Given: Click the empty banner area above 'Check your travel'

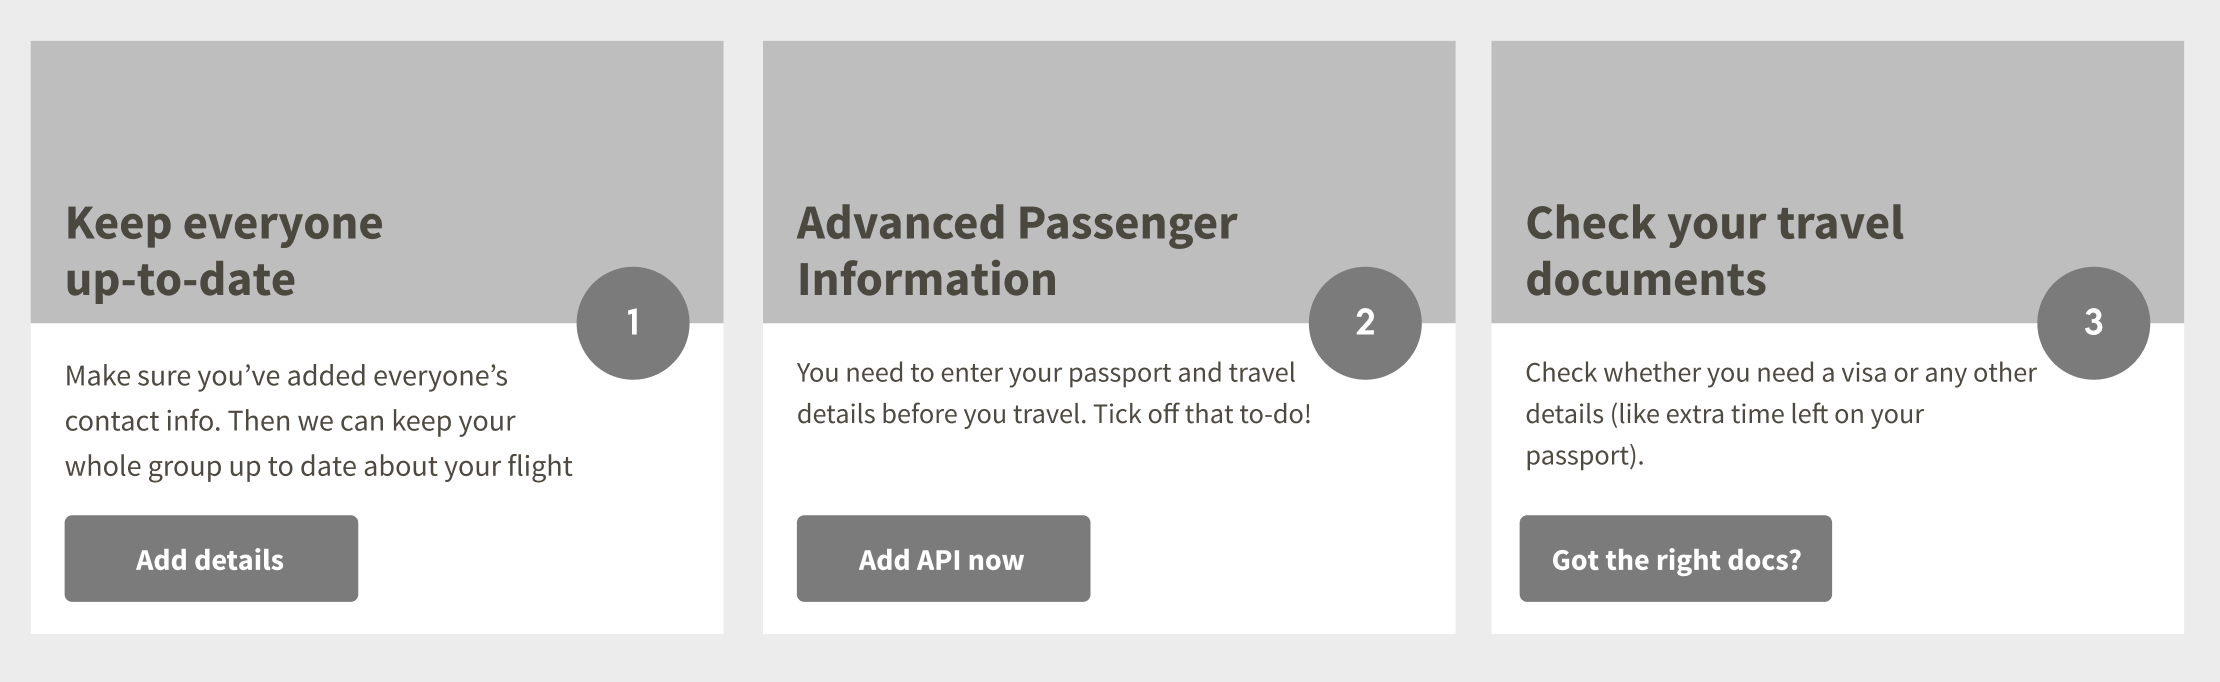Looking at the screenshot, I should [x=1837, y=110].
